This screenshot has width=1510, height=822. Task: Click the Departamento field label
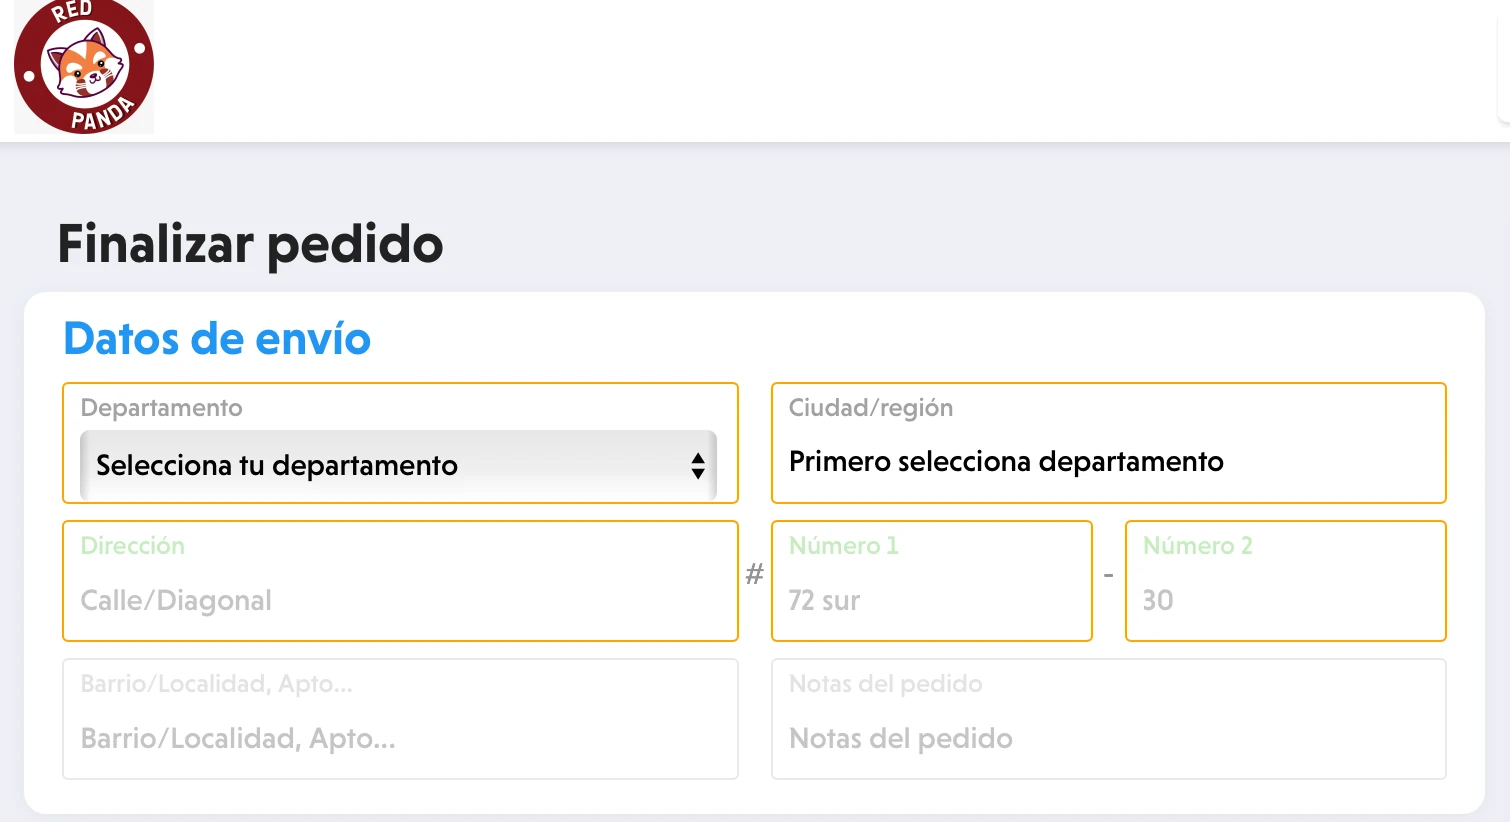[x=161, y=408]
